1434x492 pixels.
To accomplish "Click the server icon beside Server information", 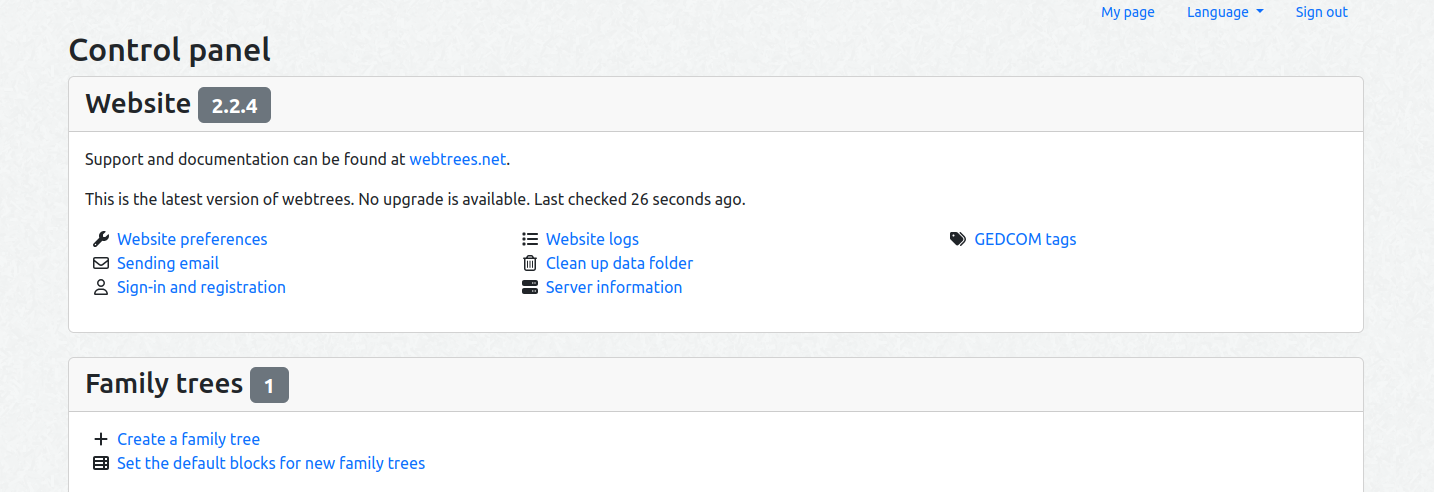I will [530, 287].
